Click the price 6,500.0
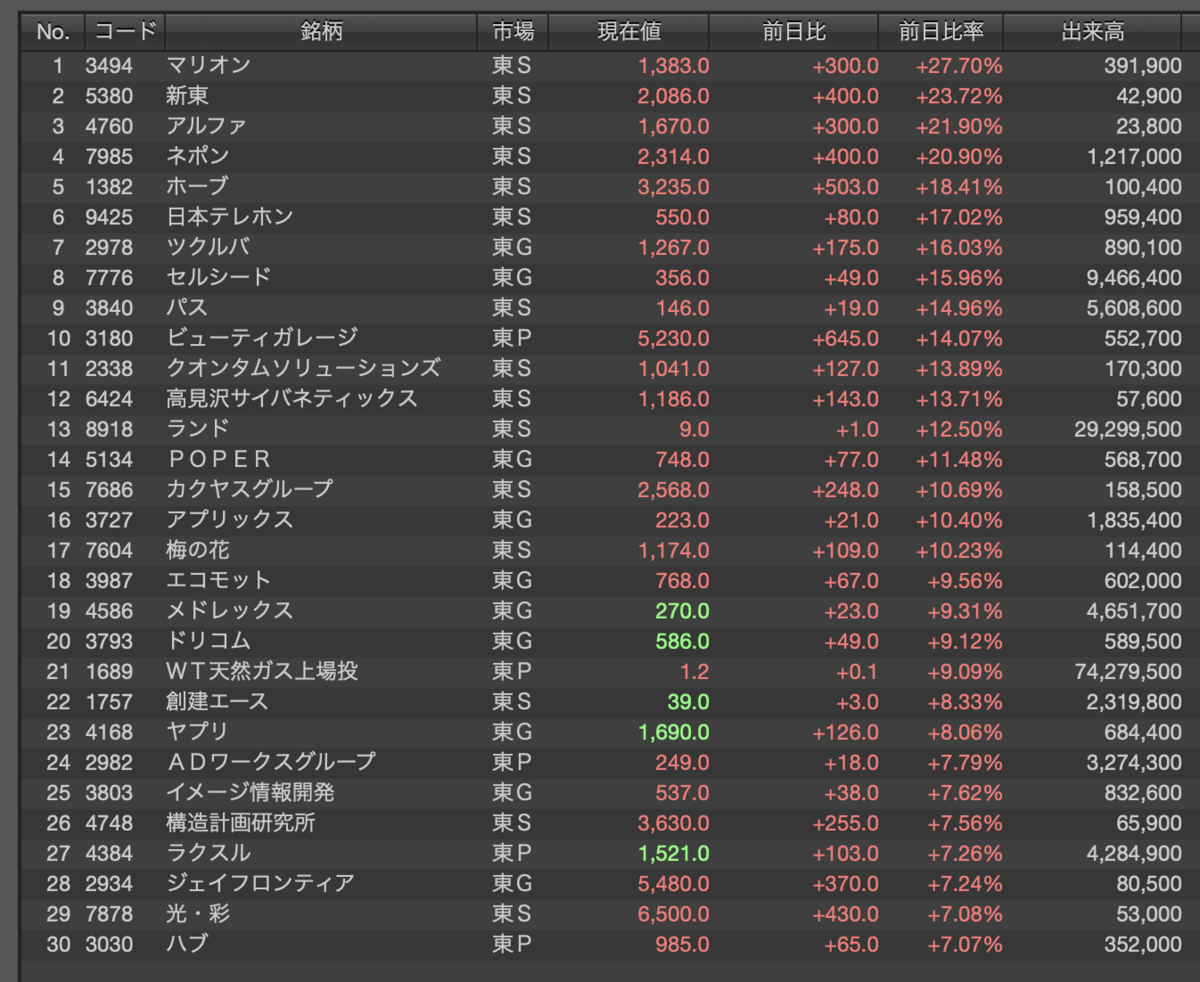 tap(673, 912)
